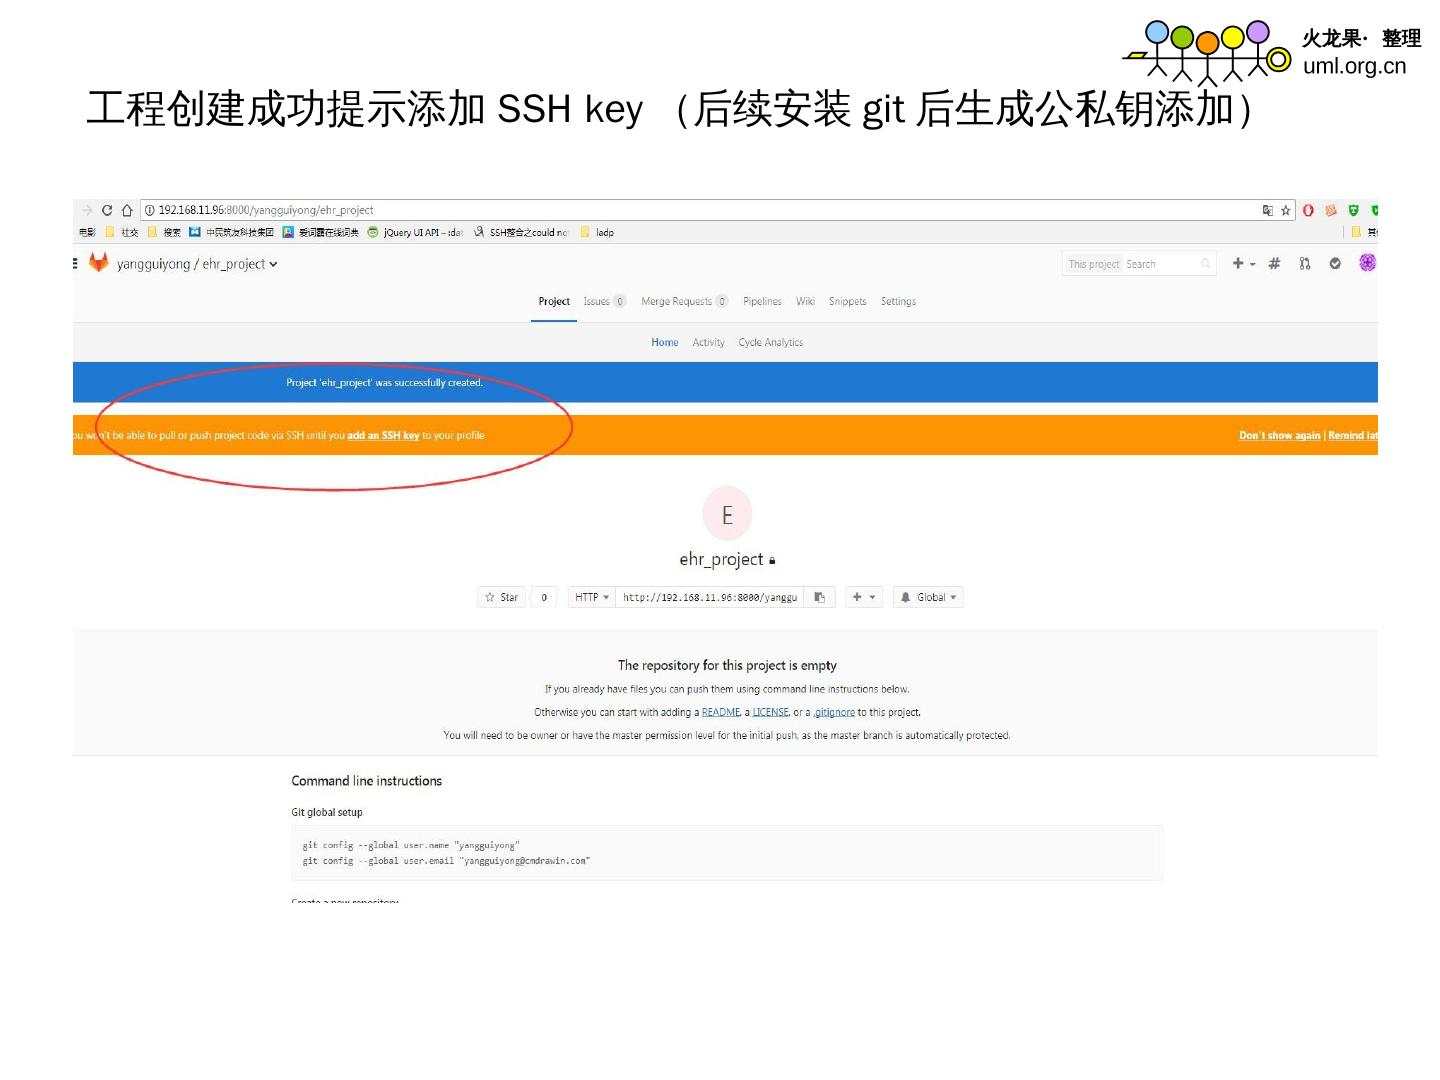
Task: Open the SSH整合之could not bookmark
Action: click(x=521, y=232)
